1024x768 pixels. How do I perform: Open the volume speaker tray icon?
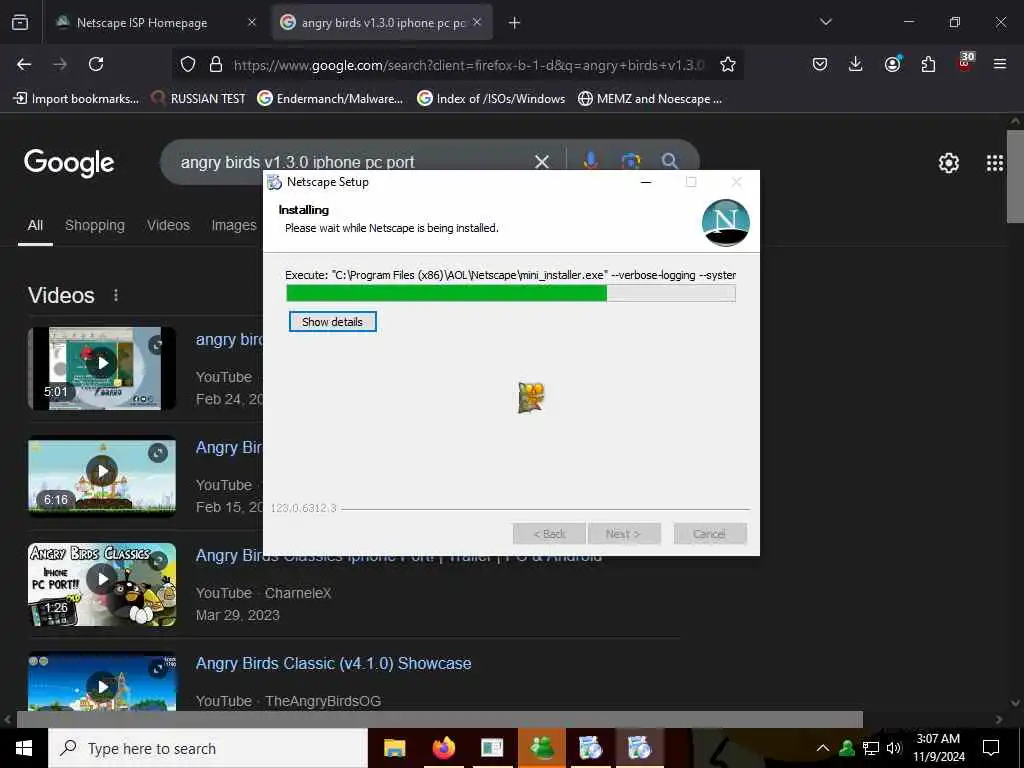pyautogui.click(x=894, y=748)
